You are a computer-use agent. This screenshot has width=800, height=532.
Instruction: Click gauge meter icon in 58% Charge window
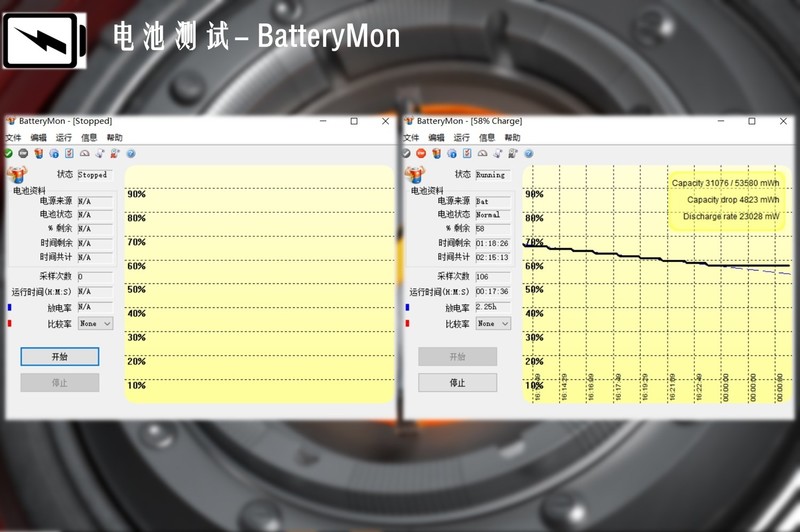tap(483, 153)
